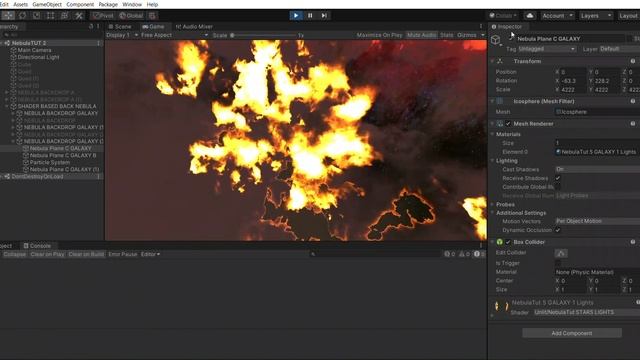
Task: Click the GameObject cube icon in Inspector
Action: pyautogui.click(x=496, y=40)
